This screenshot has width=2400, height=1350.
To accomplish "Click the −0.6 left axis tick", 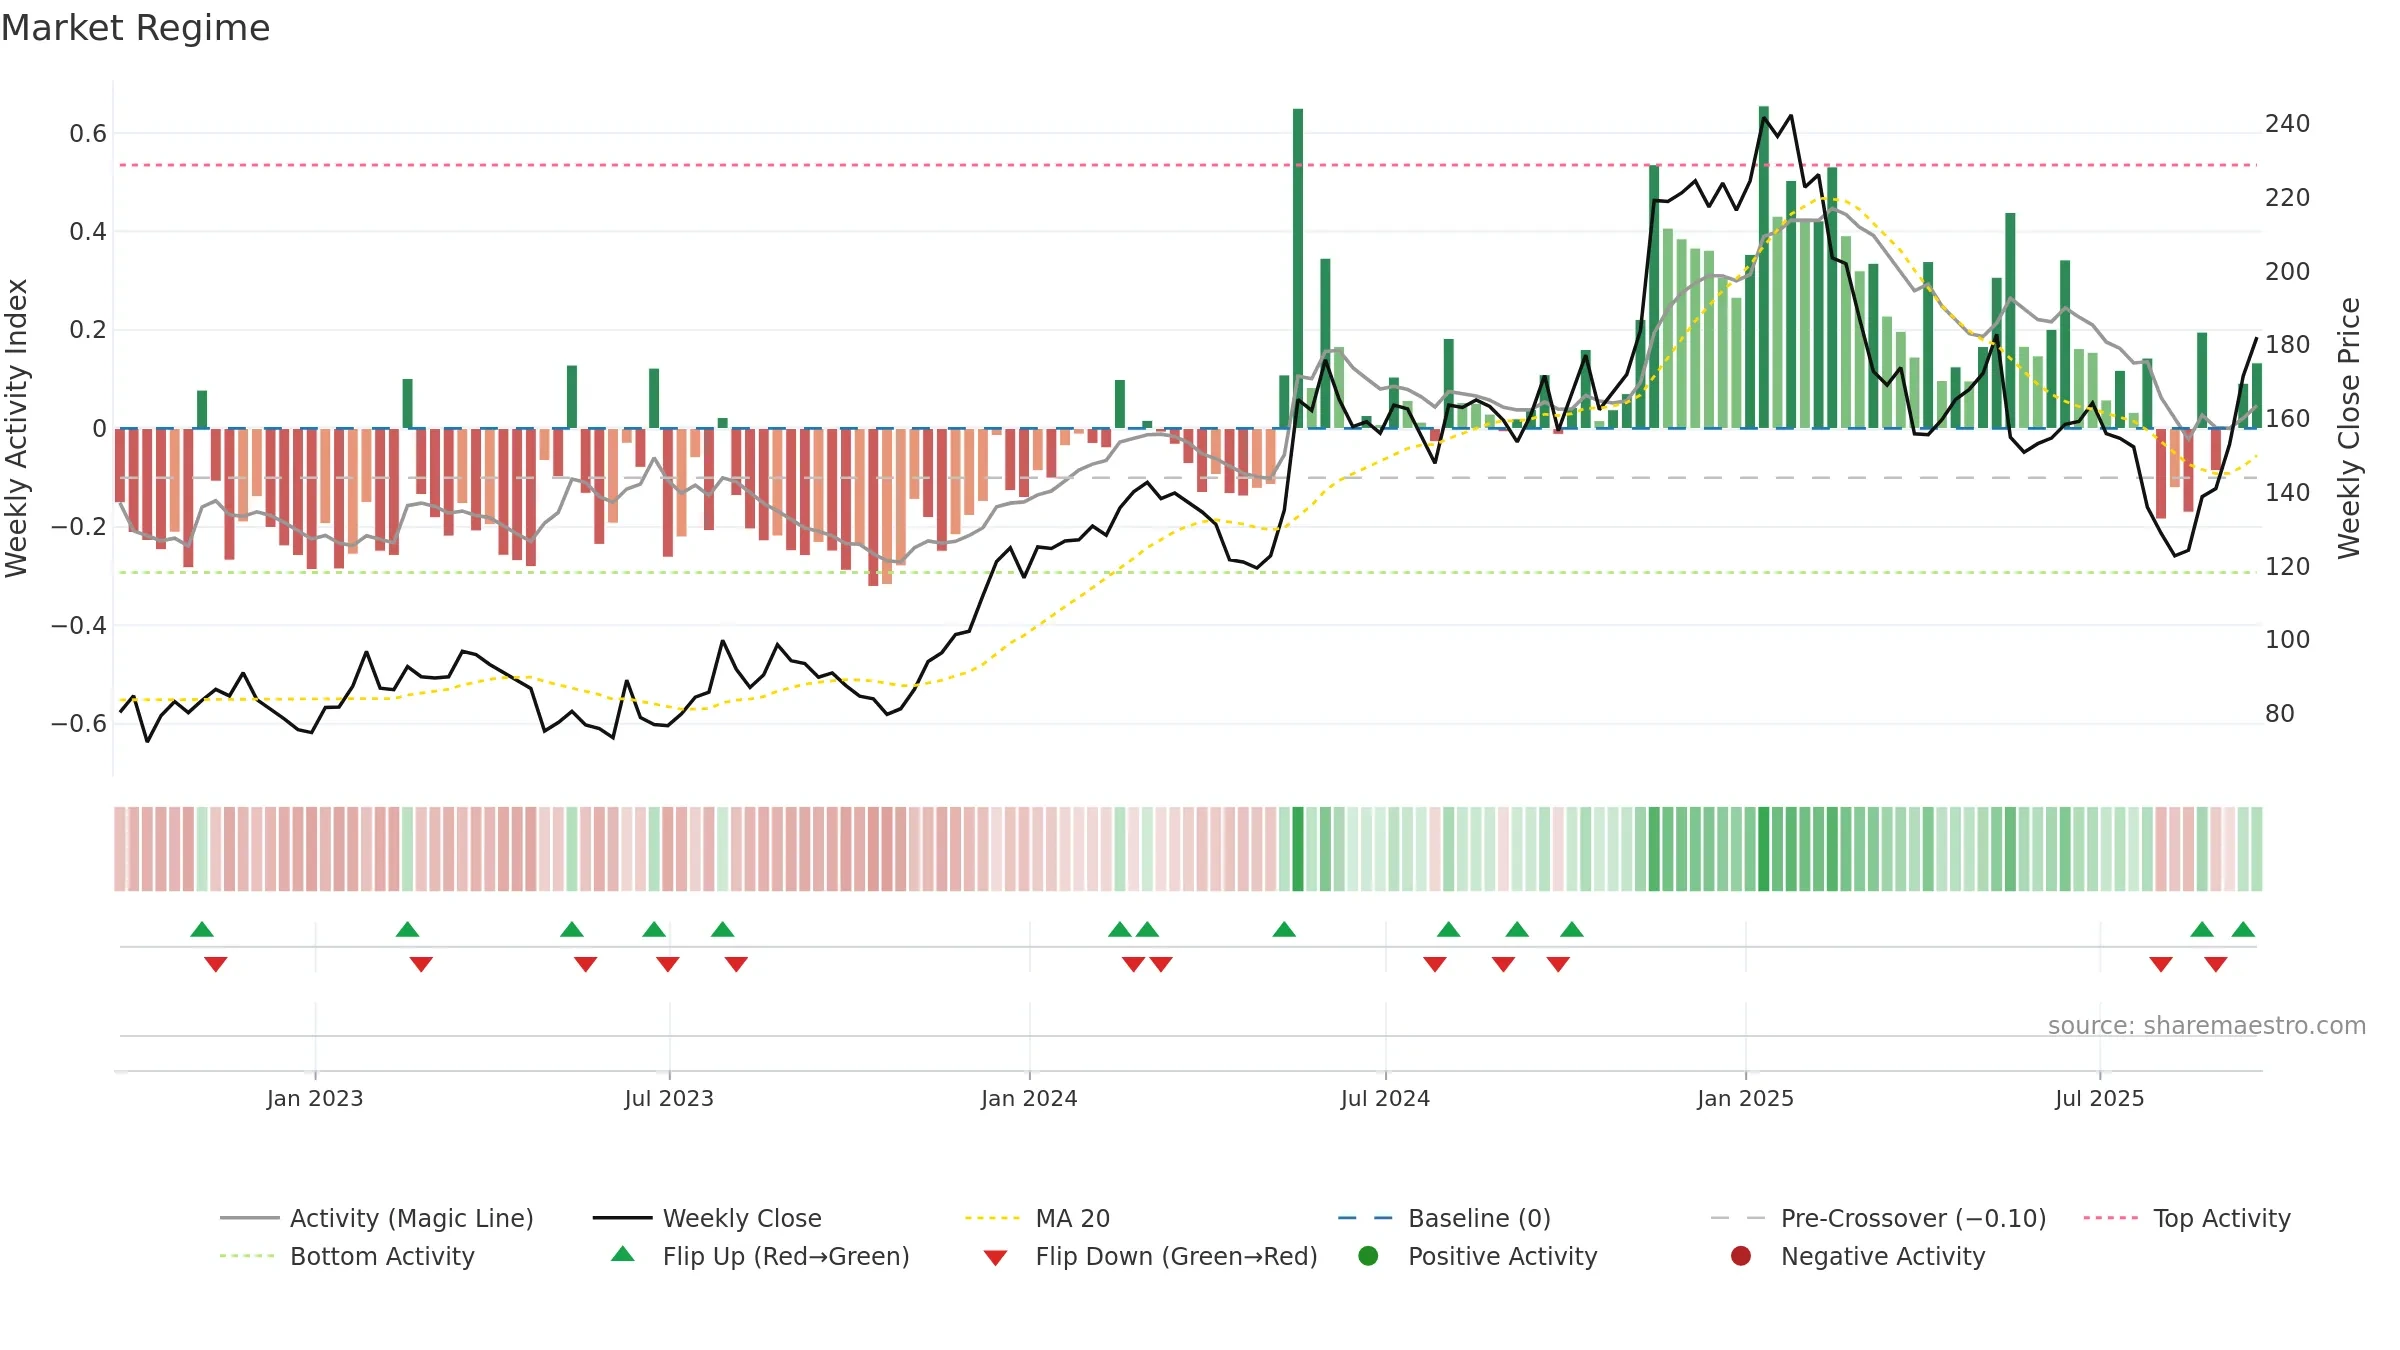I will pos(79,723).
